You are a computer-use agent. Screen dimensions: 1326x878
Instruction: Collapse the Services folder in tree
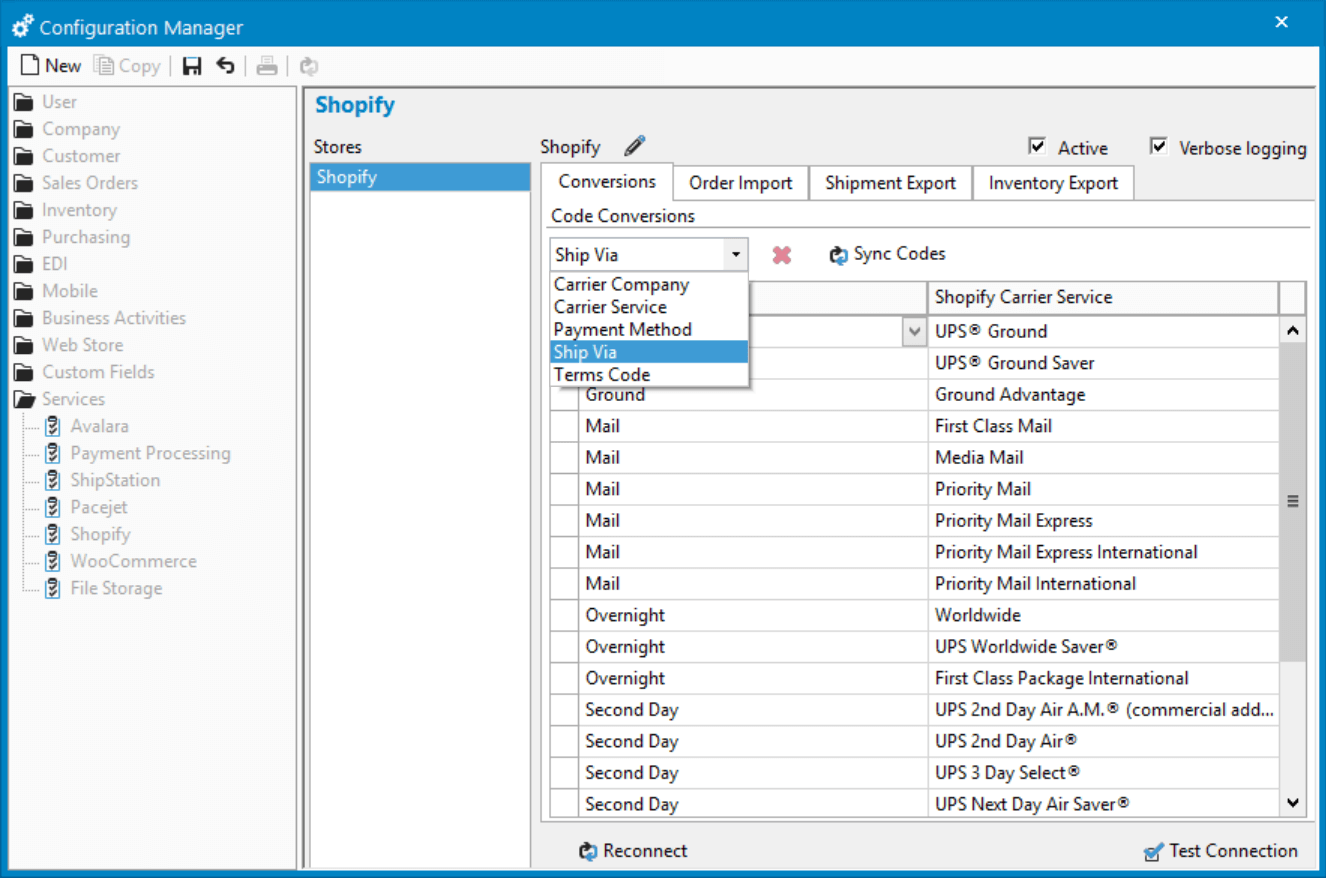coord(24,399)
